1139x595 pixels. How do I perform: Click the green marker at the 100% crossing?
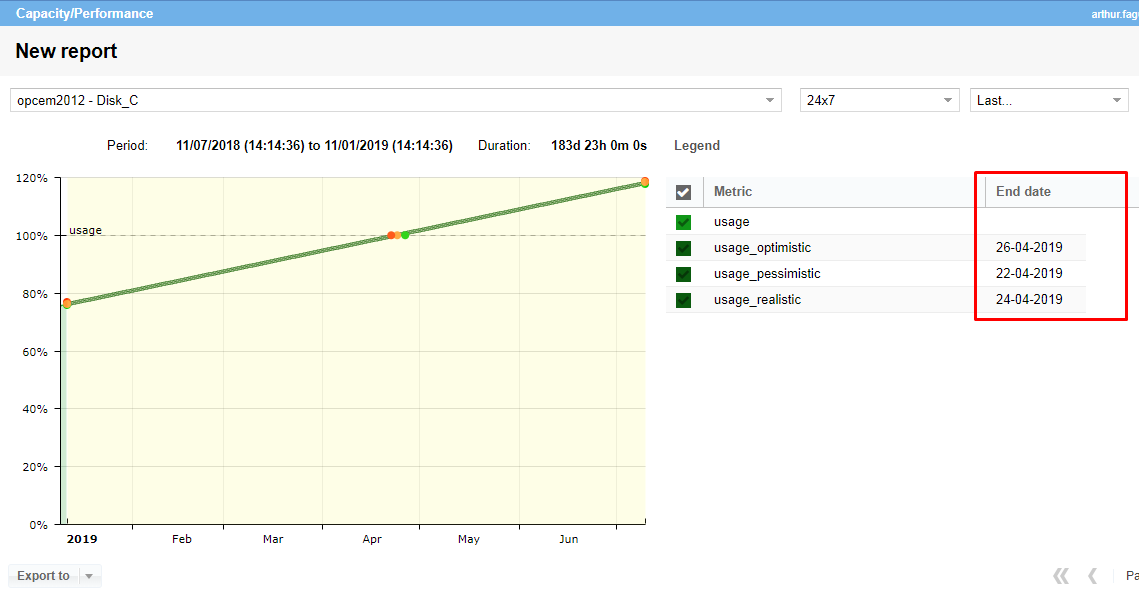[x=405, y=235]
